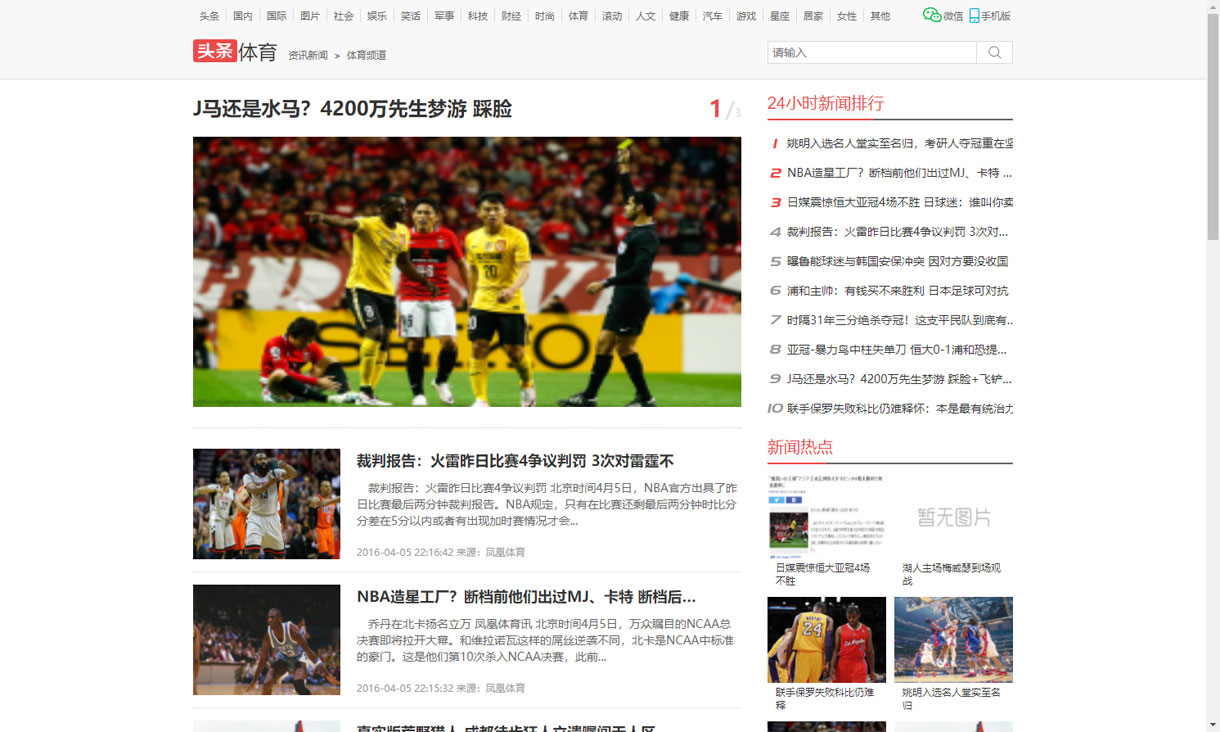The height and width of the screenshot is (732, 1220).
Task: Open ranked news item 5 about 鲁能球迷
Action: (896, 261)
